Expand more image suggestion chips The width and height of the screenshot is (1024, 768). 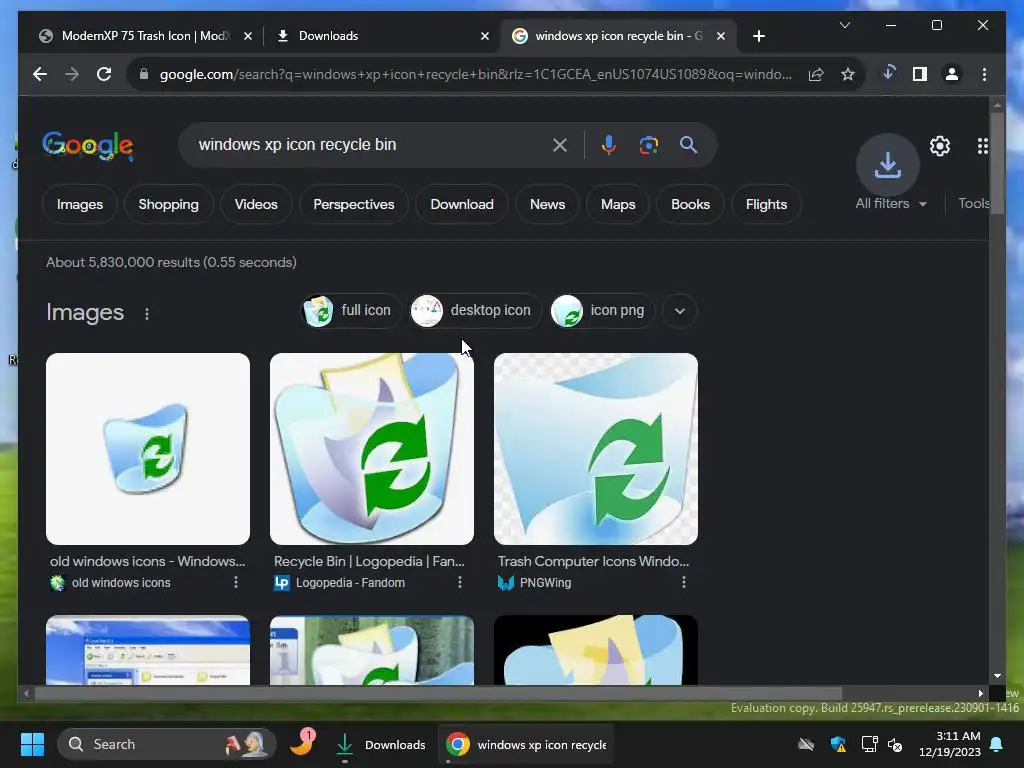click(680, 311)
